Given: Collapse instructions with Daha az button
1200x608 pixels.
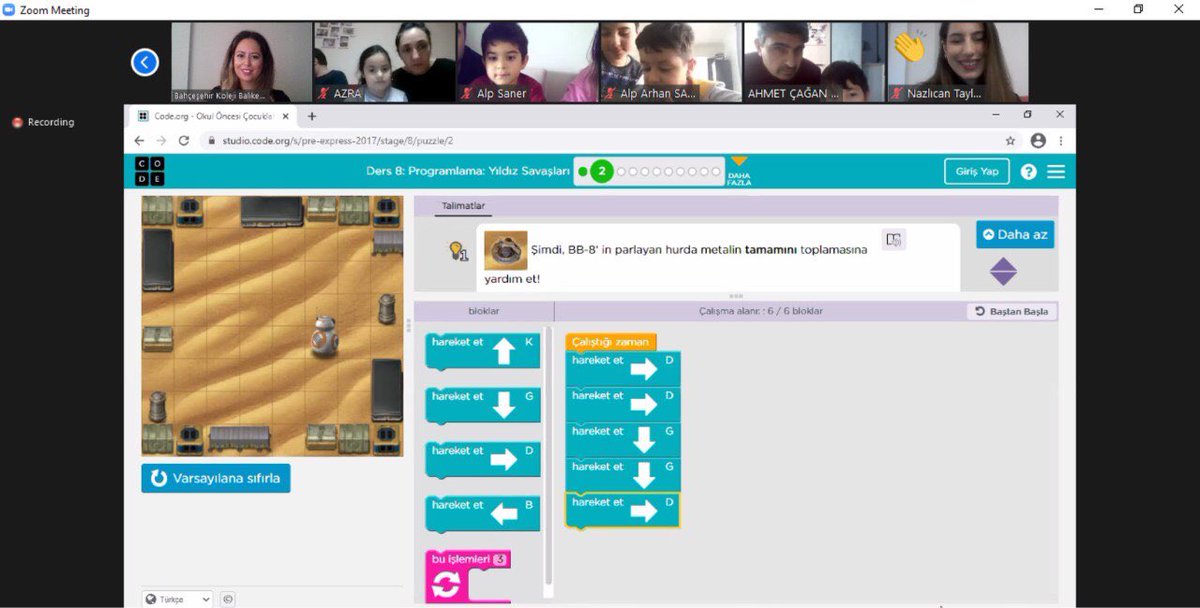Looking at the screenshot, I should (x=1015, y=234).
